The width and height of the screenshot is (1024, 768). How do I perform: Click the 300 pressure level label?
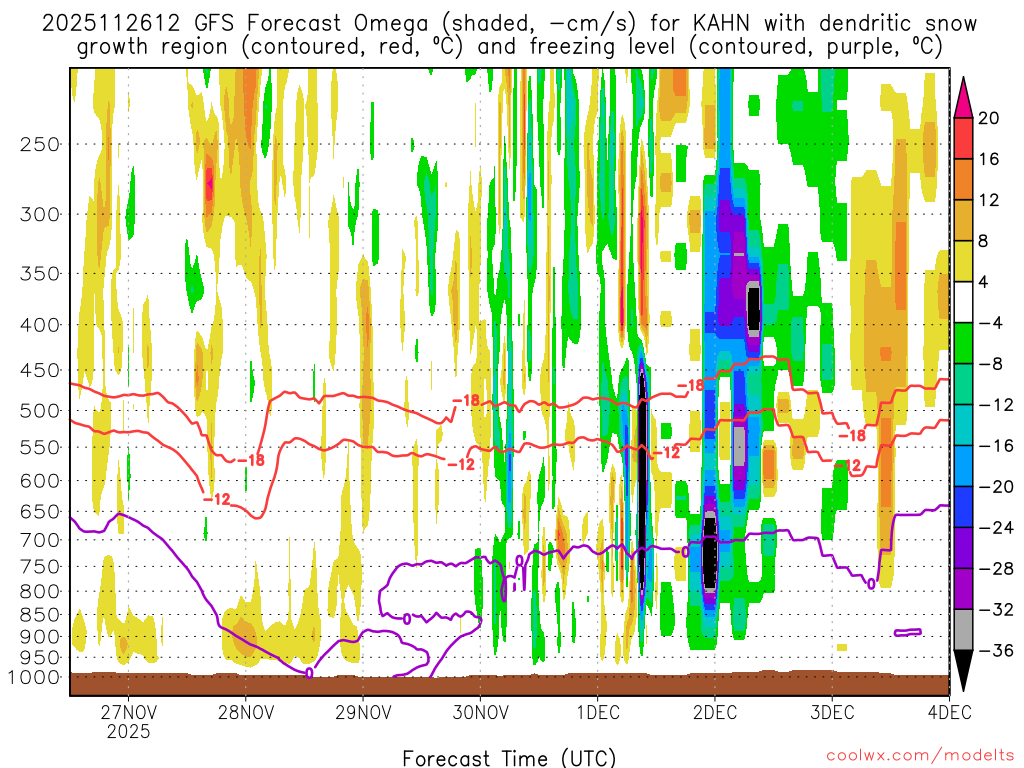[40, 214]
